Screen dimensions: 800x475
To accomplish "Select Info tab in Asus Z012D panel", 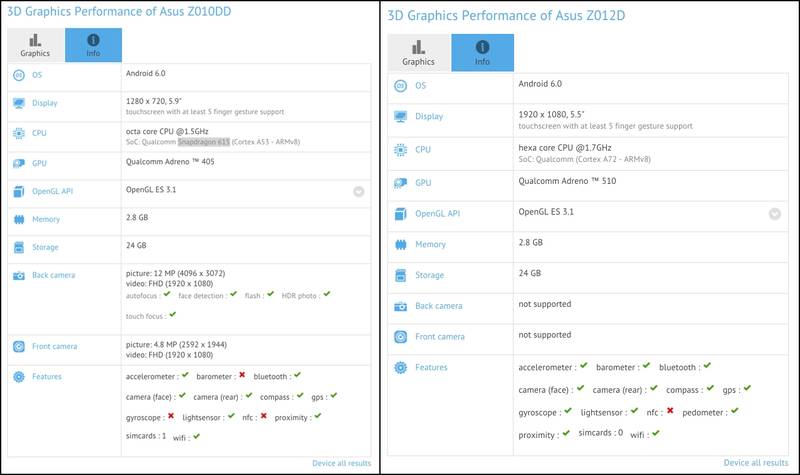I will pos(483,53).
